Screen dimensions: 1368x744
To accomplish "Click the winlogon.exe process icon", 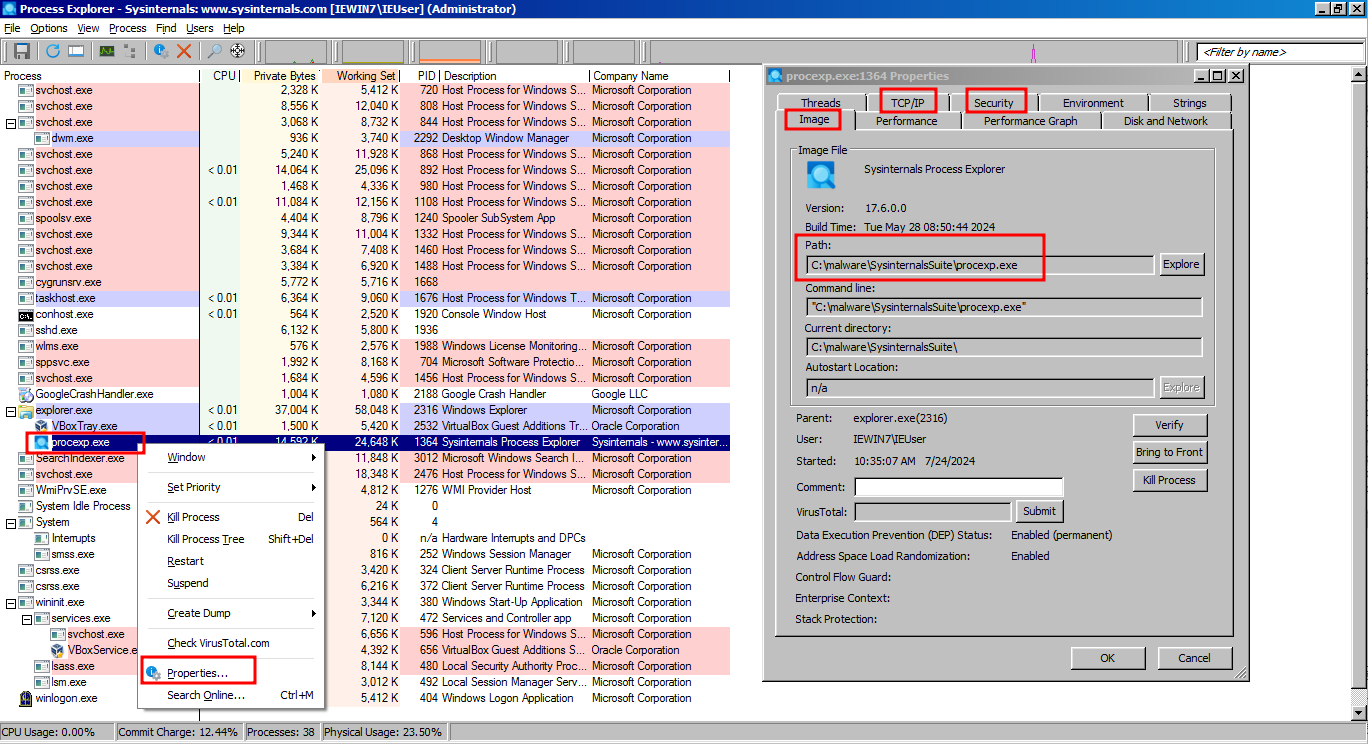I will (26, 698).
